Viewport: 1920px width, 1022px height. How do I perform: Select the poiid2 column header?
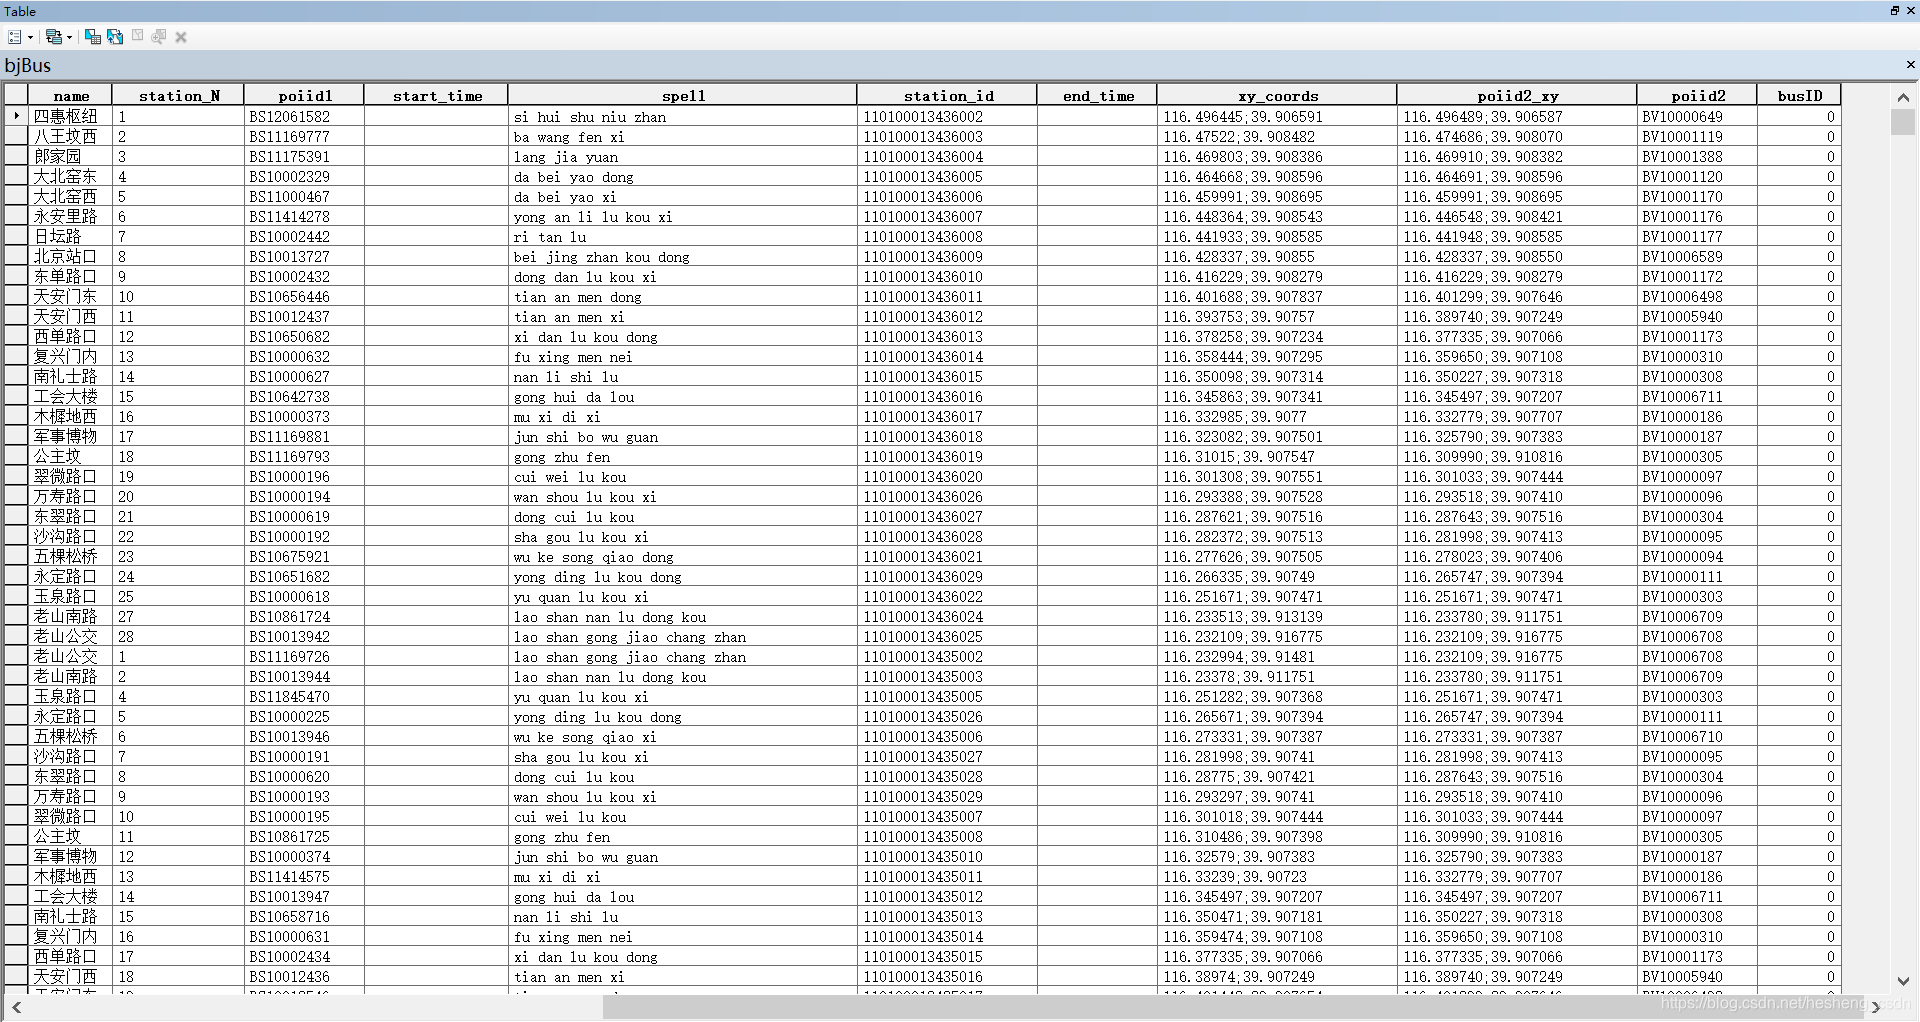click(1697, 96)
